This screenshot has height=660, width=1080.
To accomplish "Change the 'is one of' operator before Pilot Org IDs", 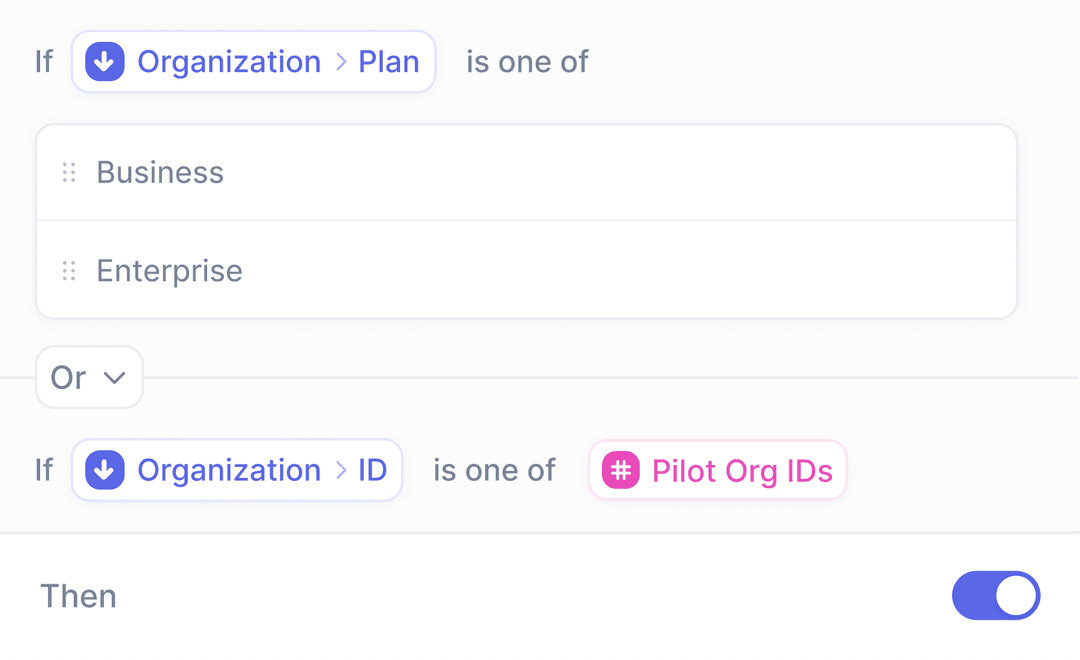I will (x=494, y=470).
